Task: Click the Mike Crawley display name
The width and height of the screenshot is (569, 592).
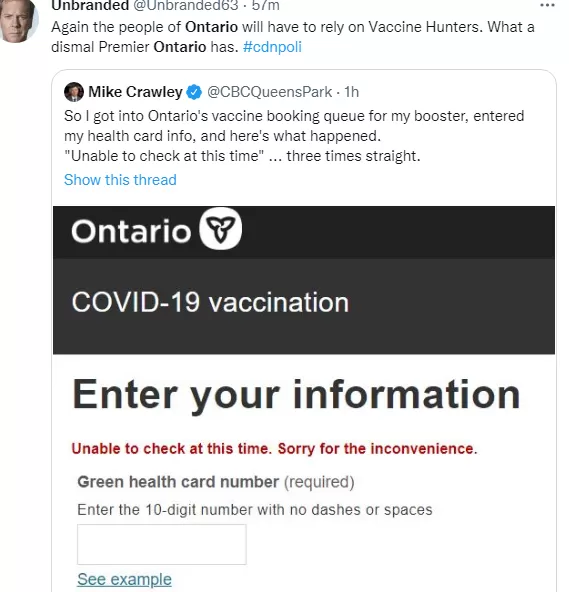Action: click(x=135, y=92)
